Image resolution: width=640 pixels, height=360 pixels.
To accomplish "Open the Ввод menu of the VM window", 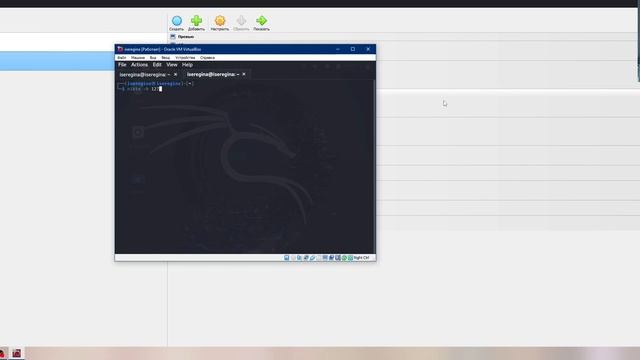I will click(165, 58).
